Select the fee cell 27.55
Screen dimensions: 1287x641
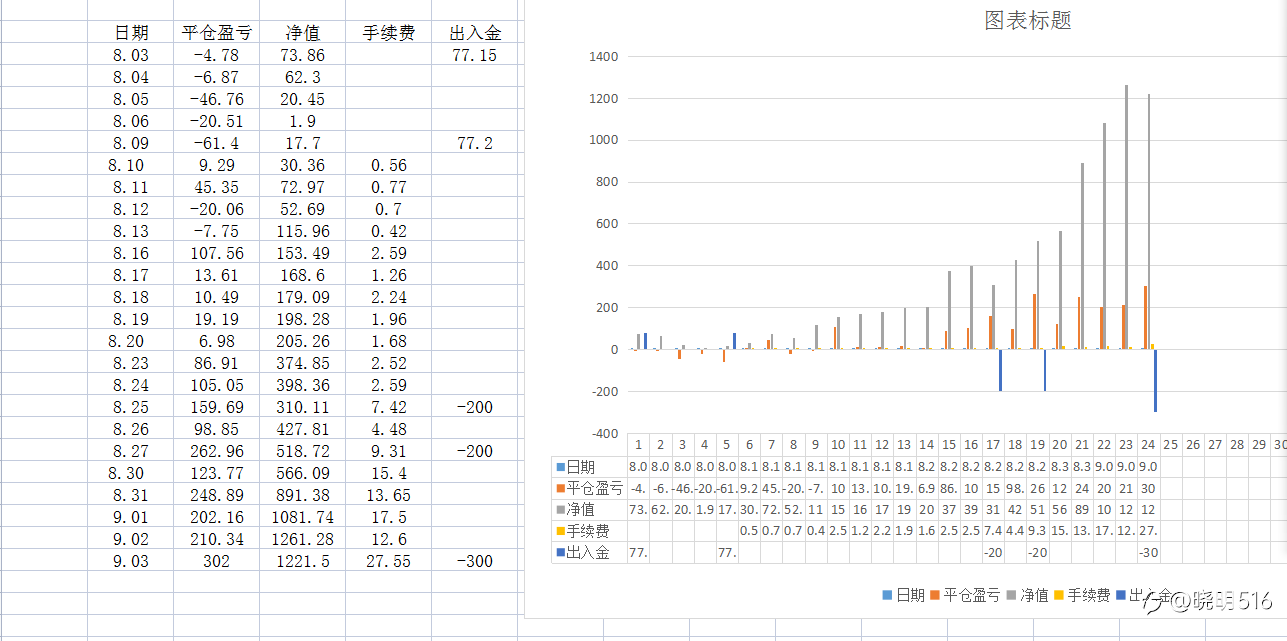tap(388, 561)
